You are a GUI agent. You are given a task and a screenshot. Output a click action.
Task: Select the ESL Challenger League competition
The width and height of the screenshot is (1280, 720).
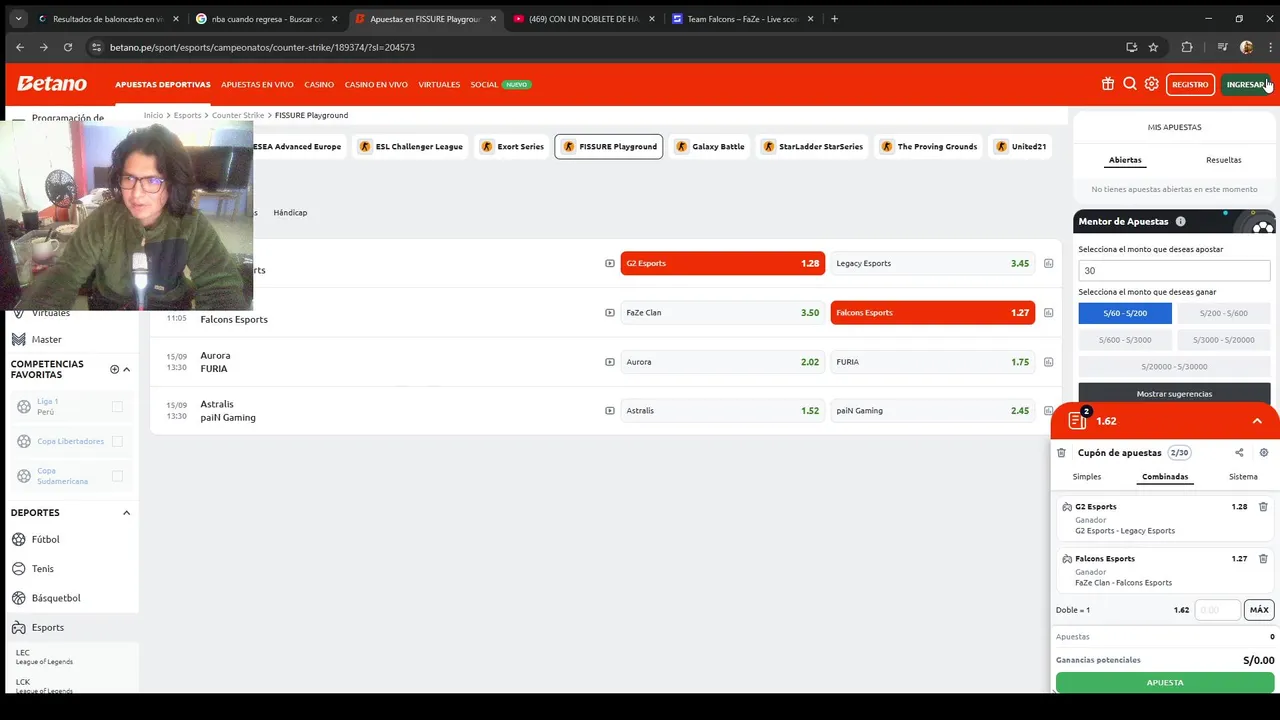[411, 147]
